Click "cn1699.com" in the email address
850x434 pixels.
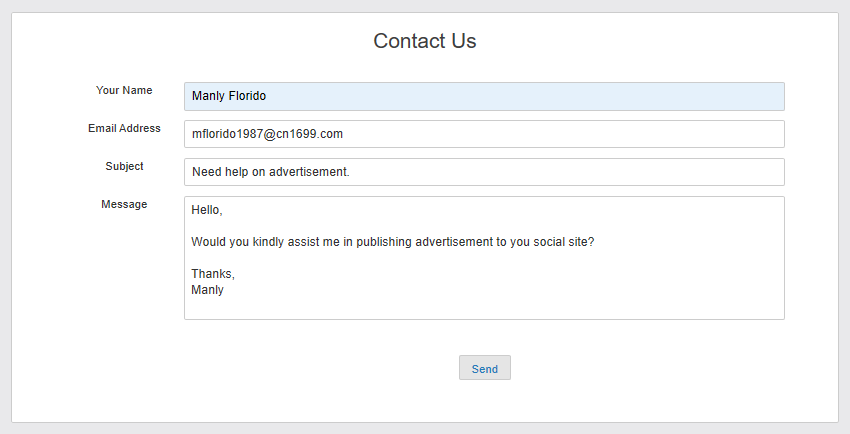click(x=309, y=134)
